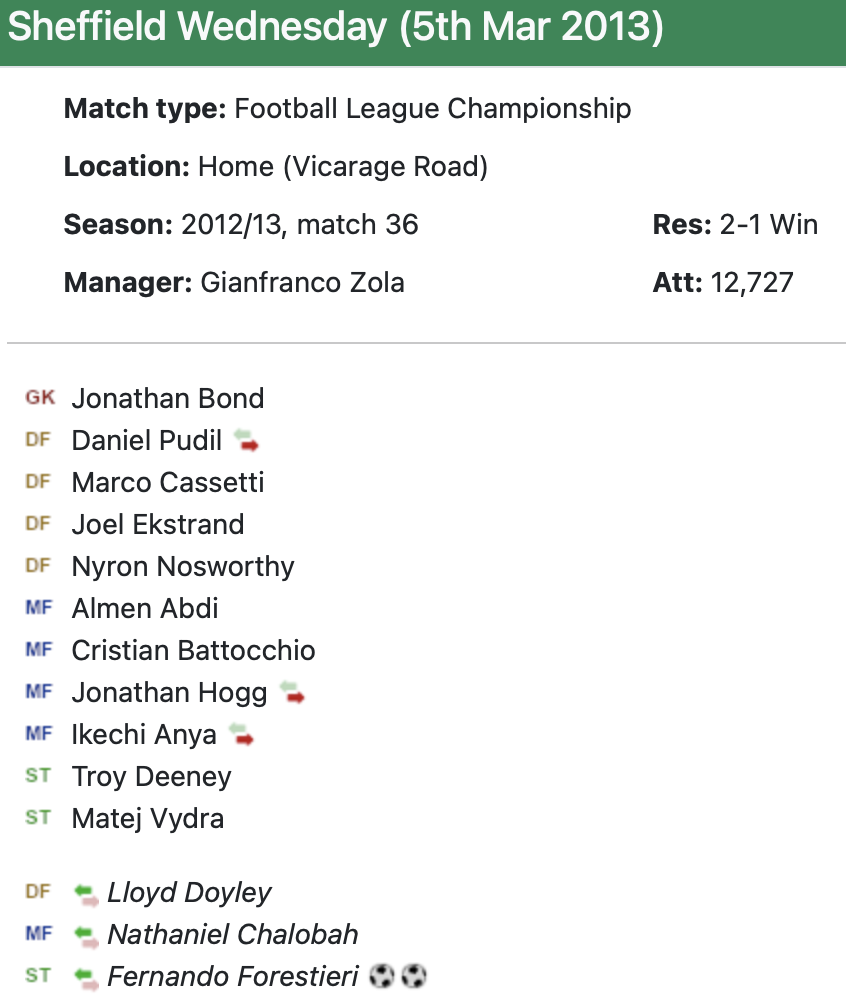
Task: Open Almen Abdi player page
Action: pos(145,609)
